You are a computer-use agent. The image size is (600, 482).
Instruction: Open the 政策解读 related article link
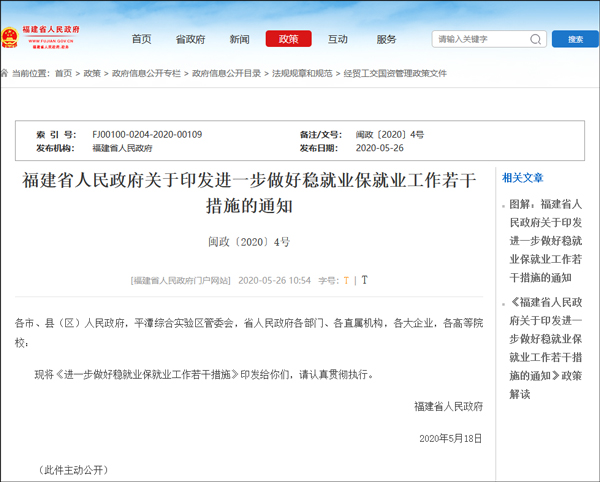pyautogui.click(x=546, y=348)
